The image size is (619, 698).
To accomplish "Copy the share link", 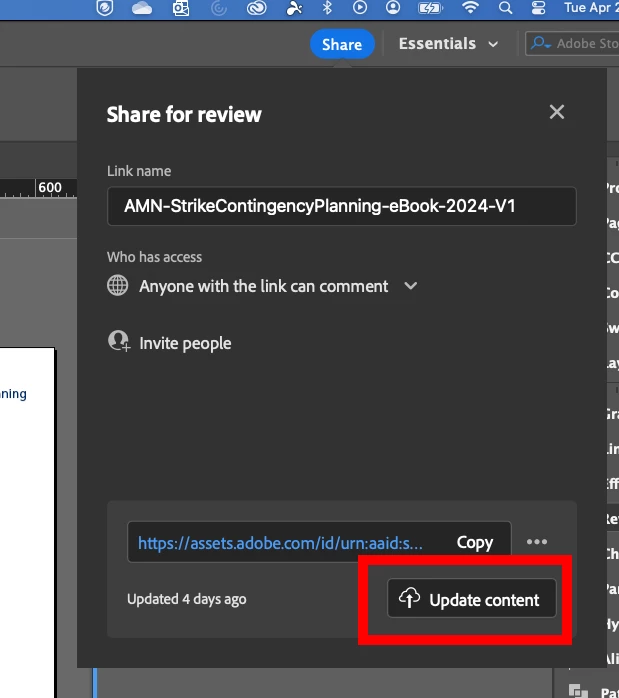I will 474,543.
